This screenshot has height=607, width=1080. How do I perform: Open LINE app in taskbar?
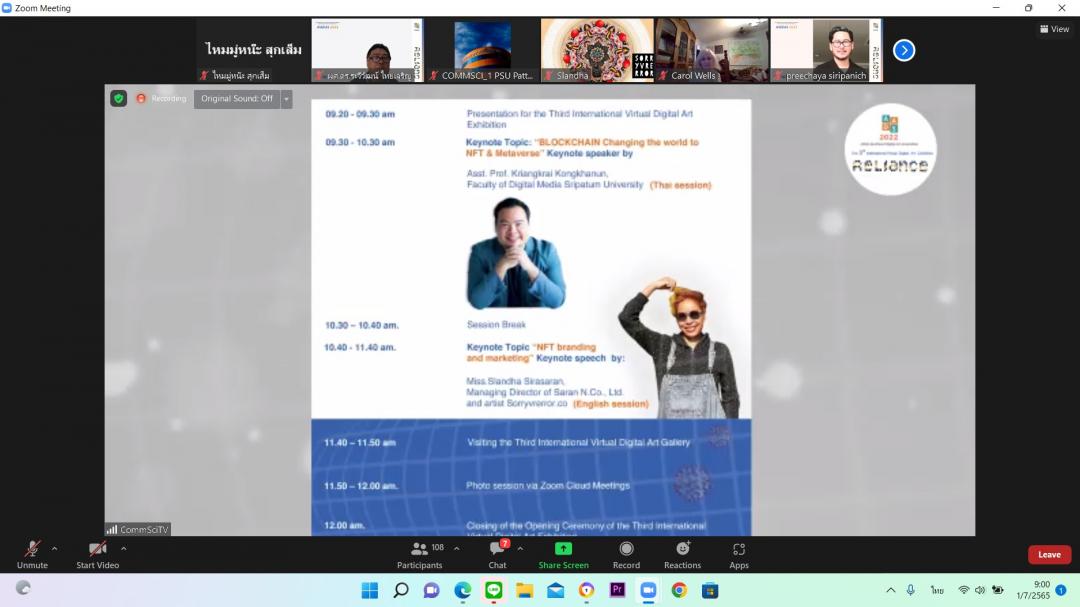(493, 590)
